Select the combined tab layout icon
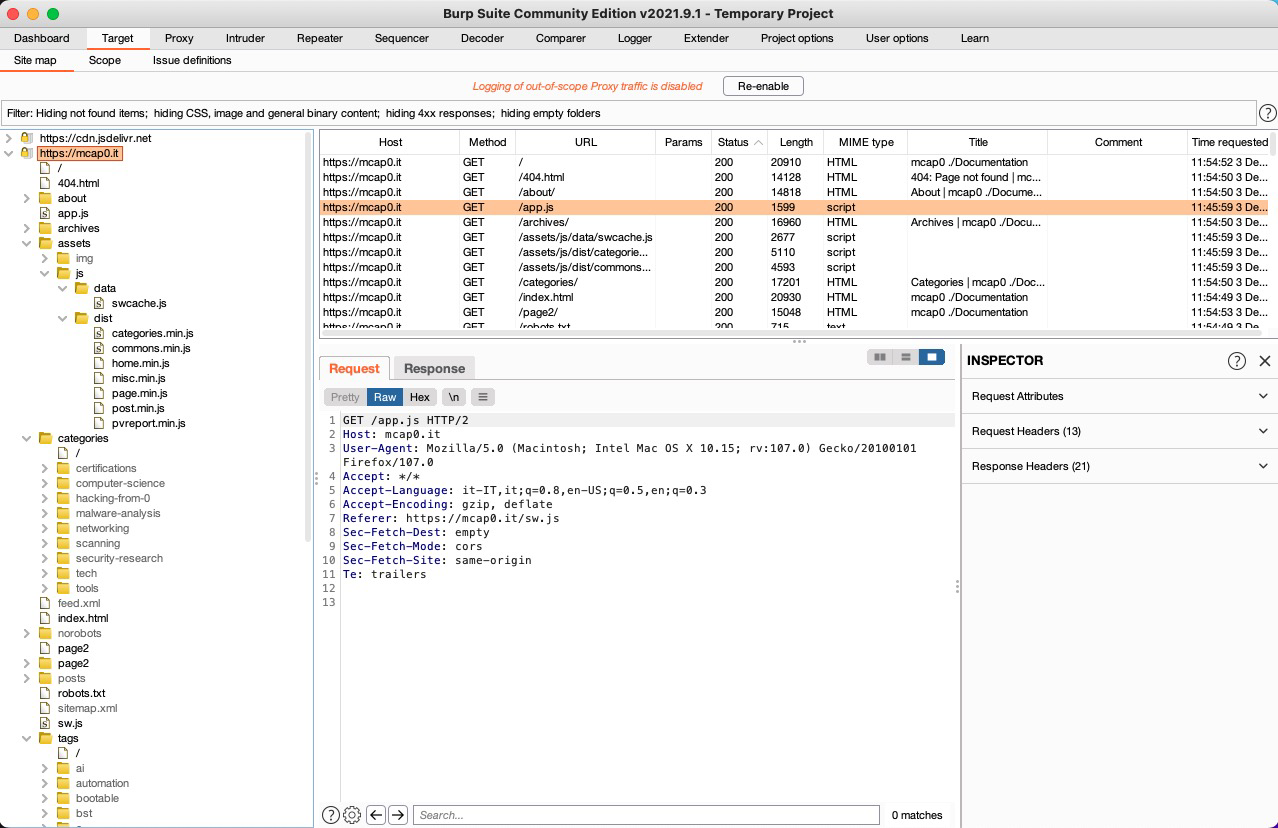1278x828 pixels. [x=932, y=357]
